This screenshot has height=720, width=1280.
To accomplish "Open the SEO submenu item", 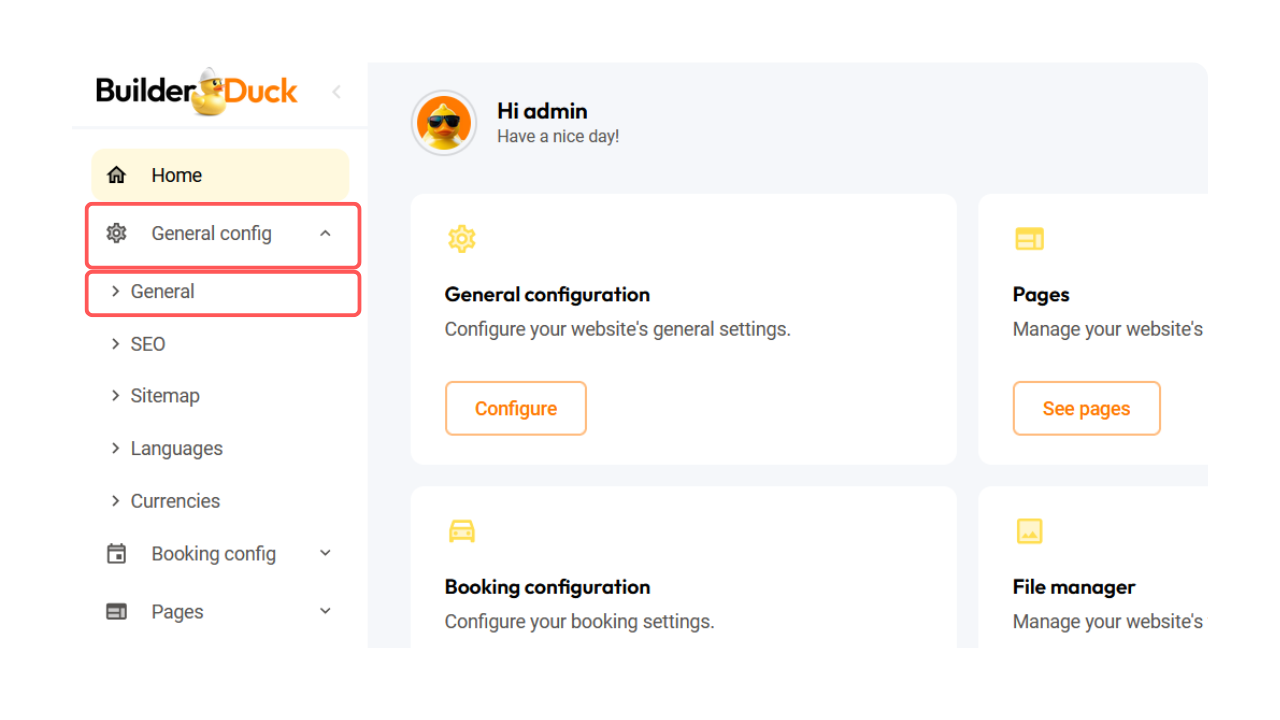I will (148, 344).
